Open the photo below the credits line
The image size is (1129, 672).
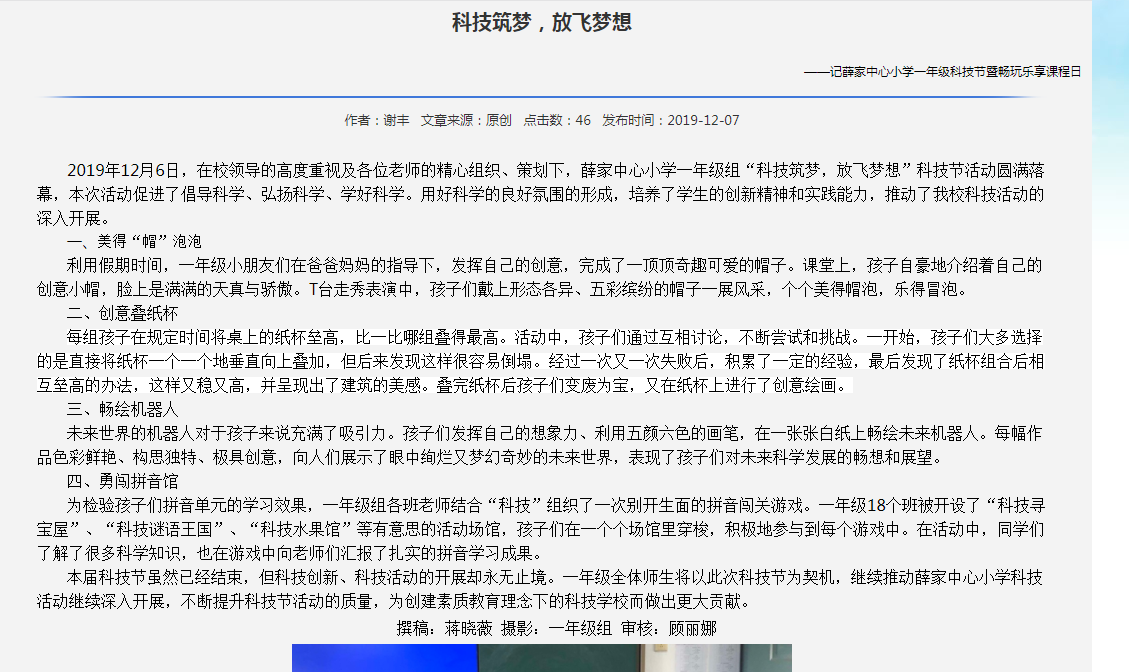tap(541, 658)
